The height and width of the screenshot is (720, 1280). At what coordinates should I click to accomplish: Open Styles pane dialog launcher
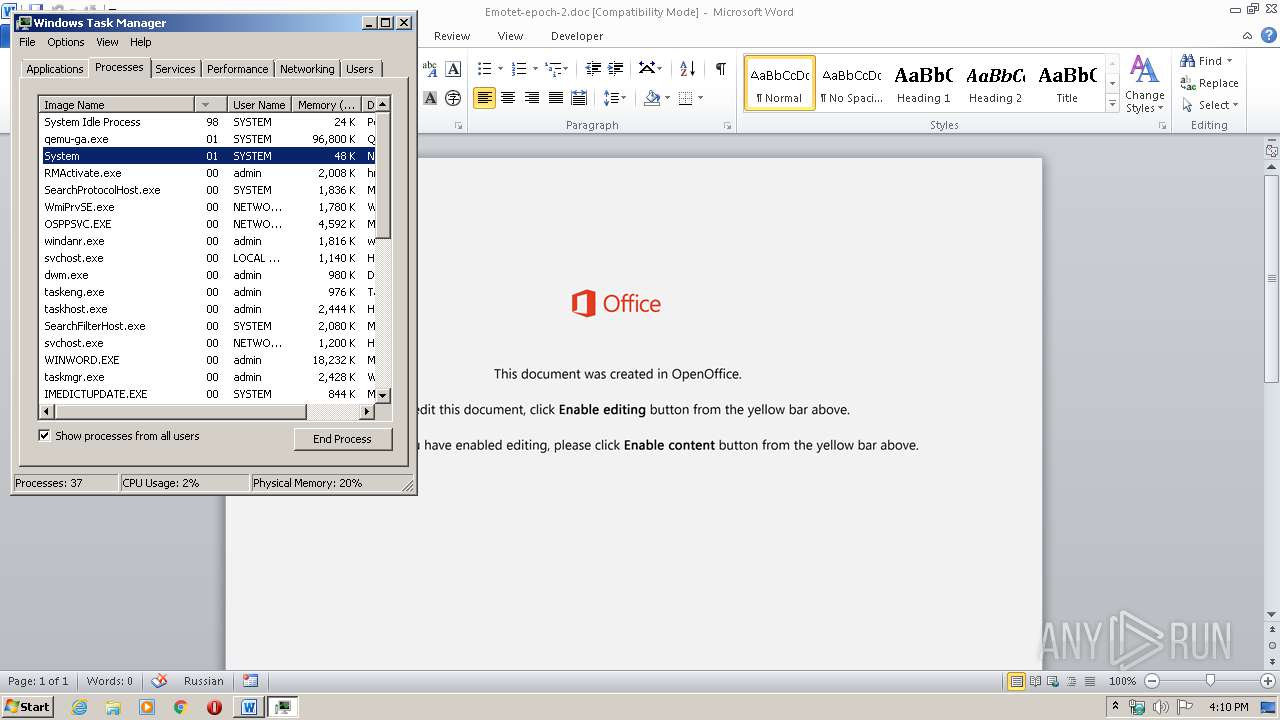tap(1162, 126)
